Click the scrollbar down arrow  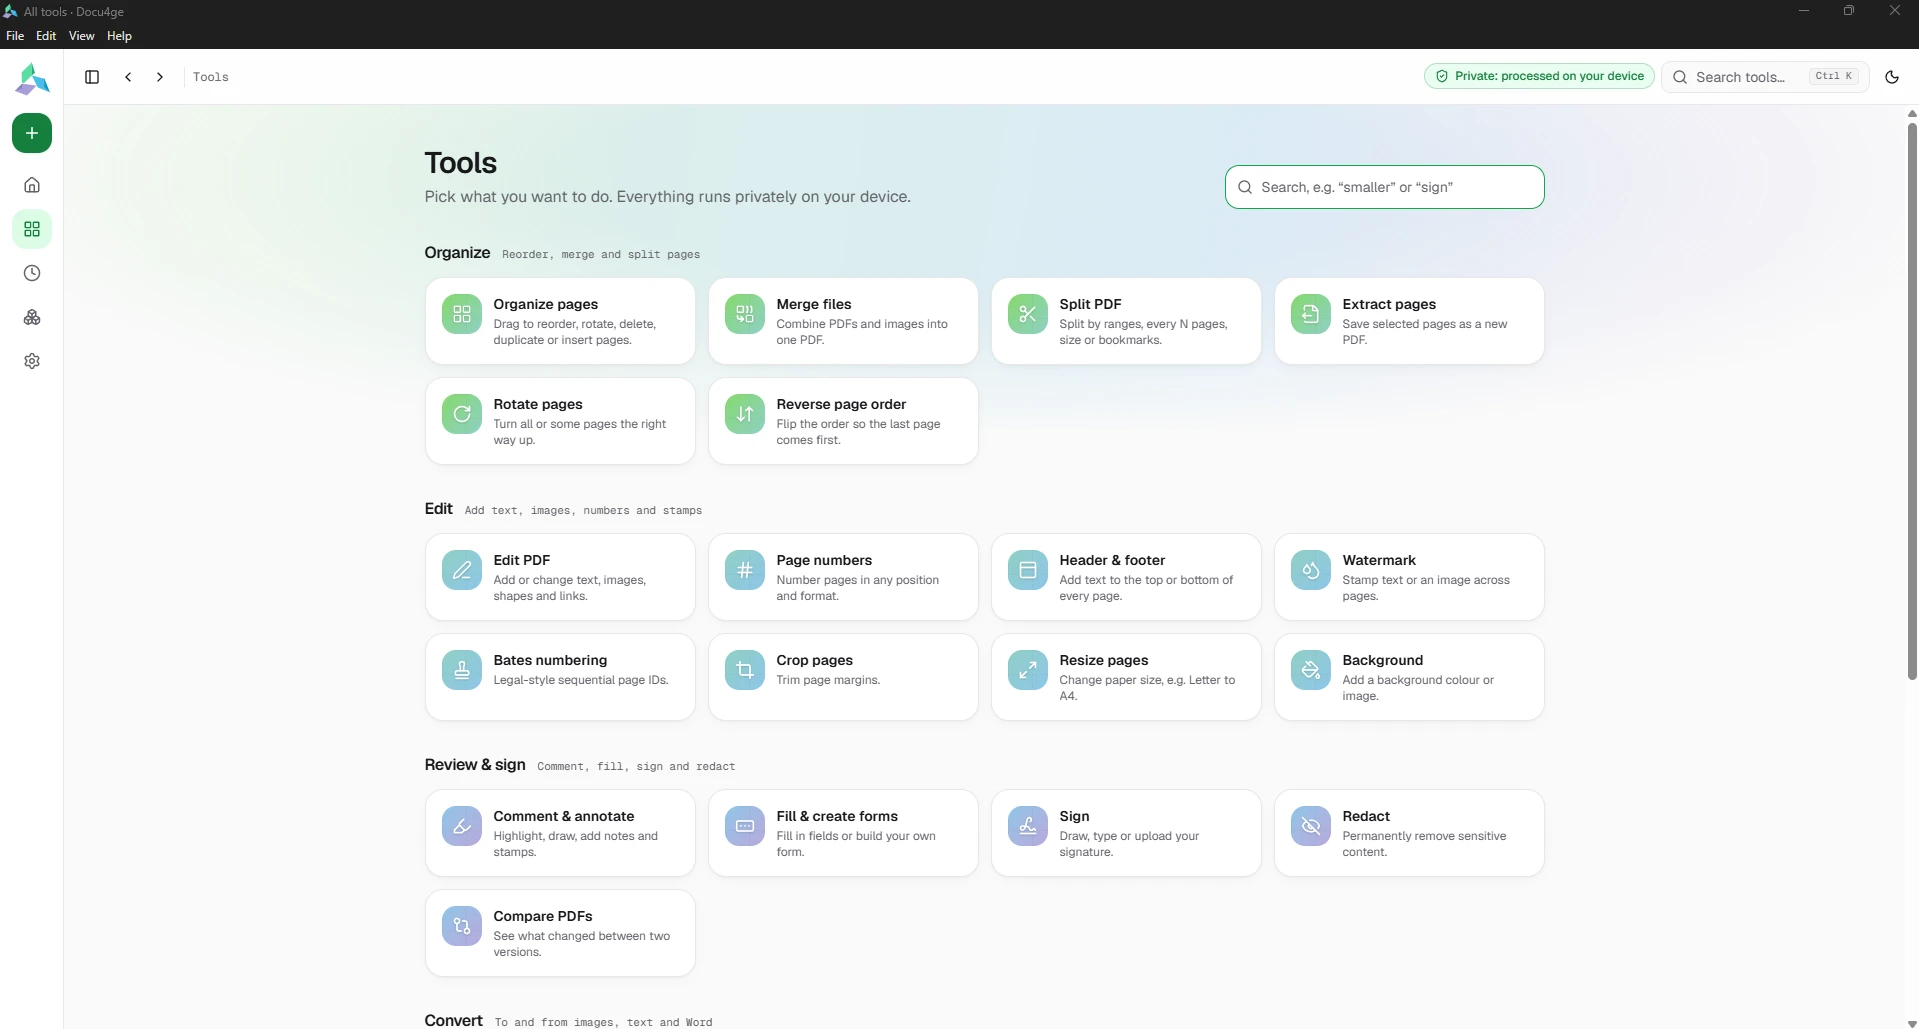(1912, 1023)
